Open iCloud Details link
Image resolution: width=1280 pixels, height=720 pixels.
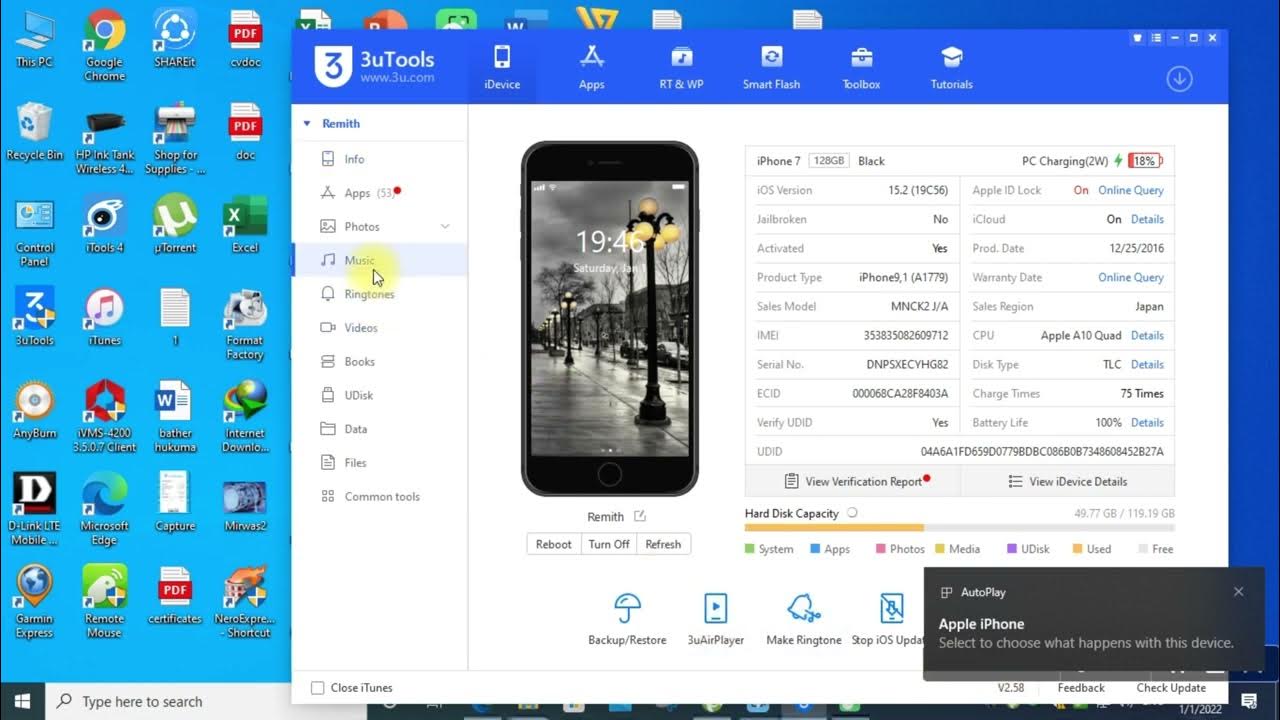click(x=1147, y=219)
